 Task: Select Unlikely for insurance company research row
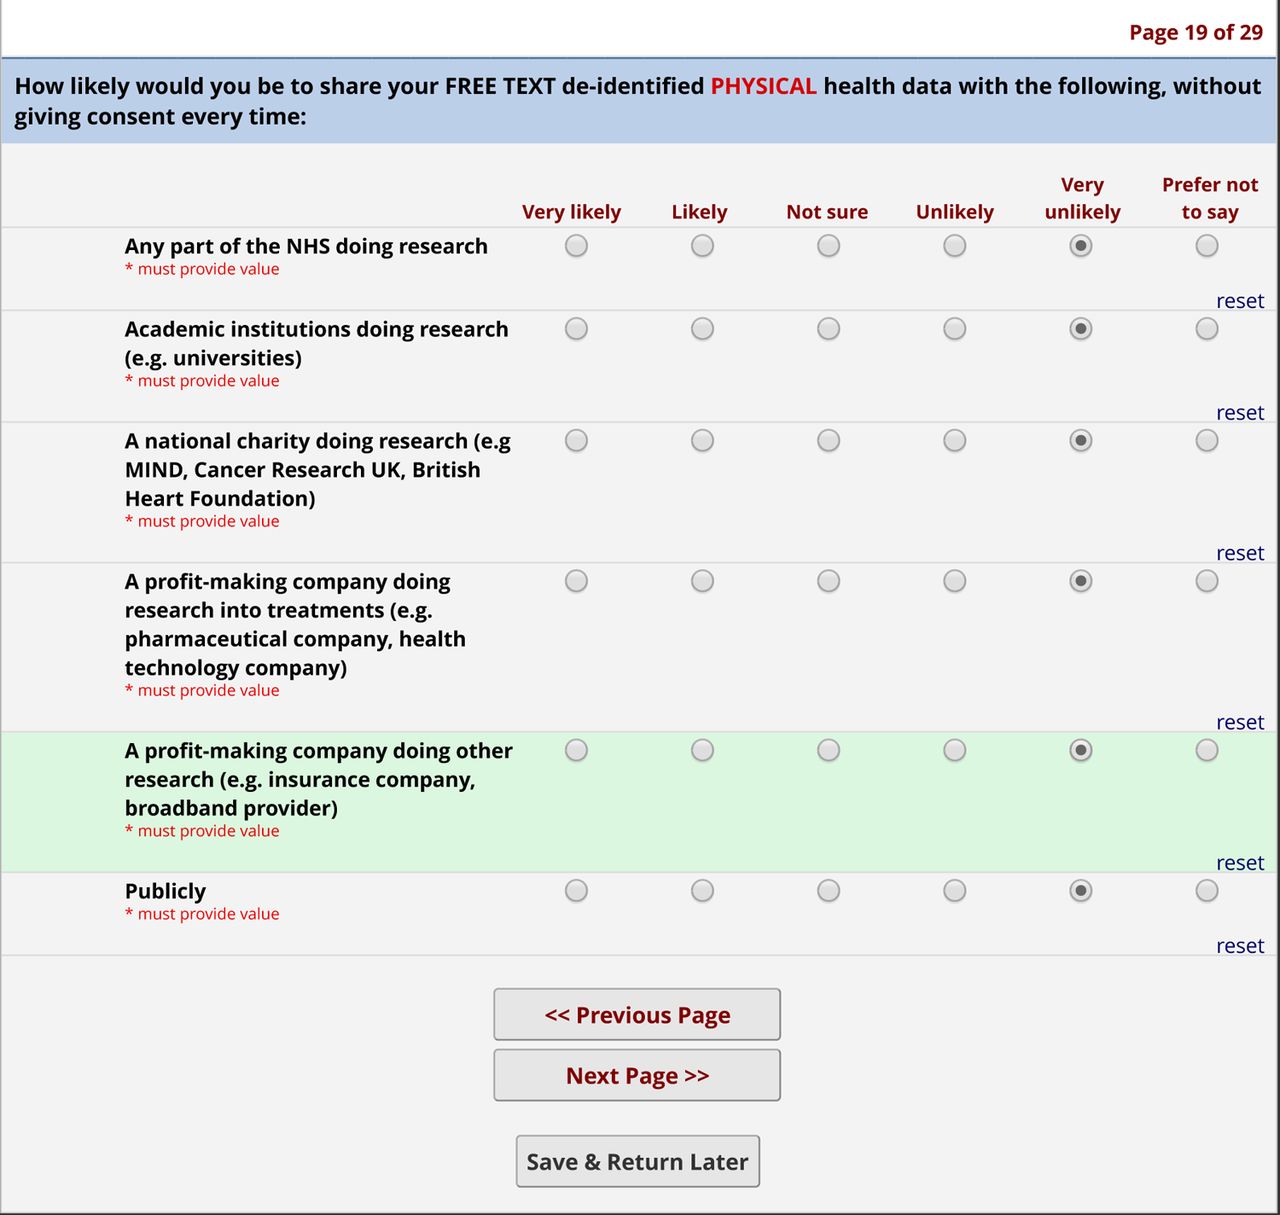click(955, 750)
